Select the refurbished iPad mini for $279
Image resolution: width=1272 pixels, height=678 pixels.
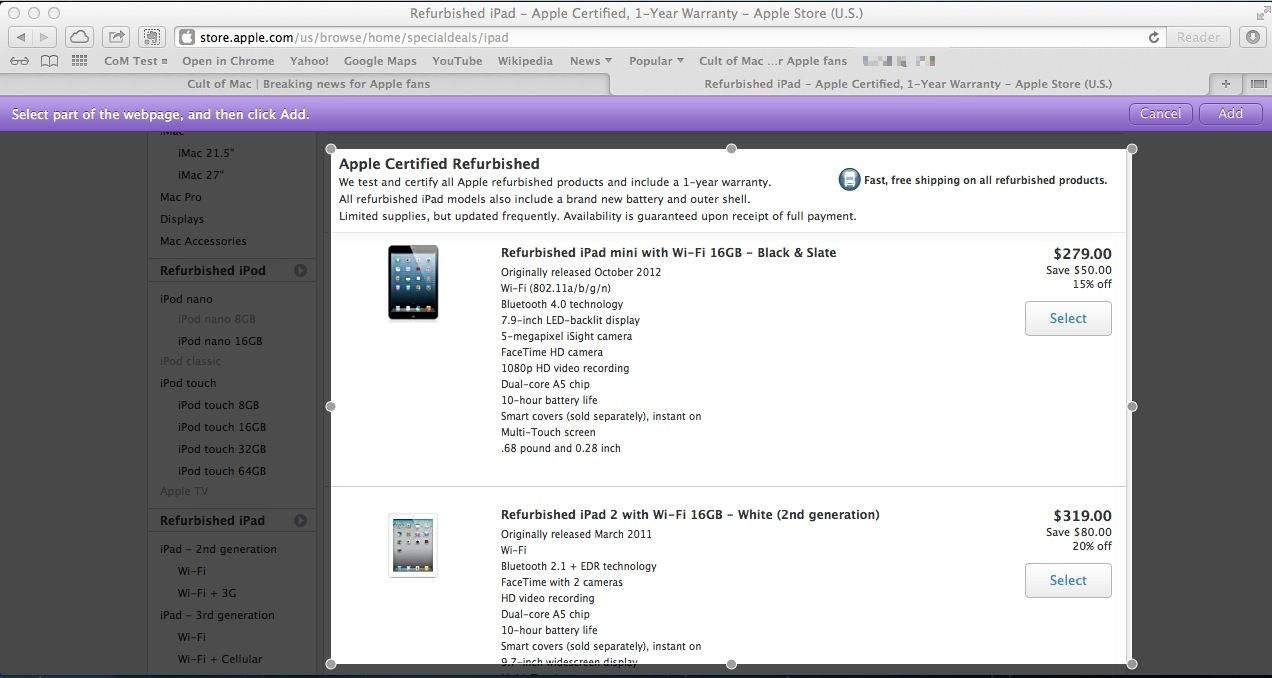point(1067,319)
